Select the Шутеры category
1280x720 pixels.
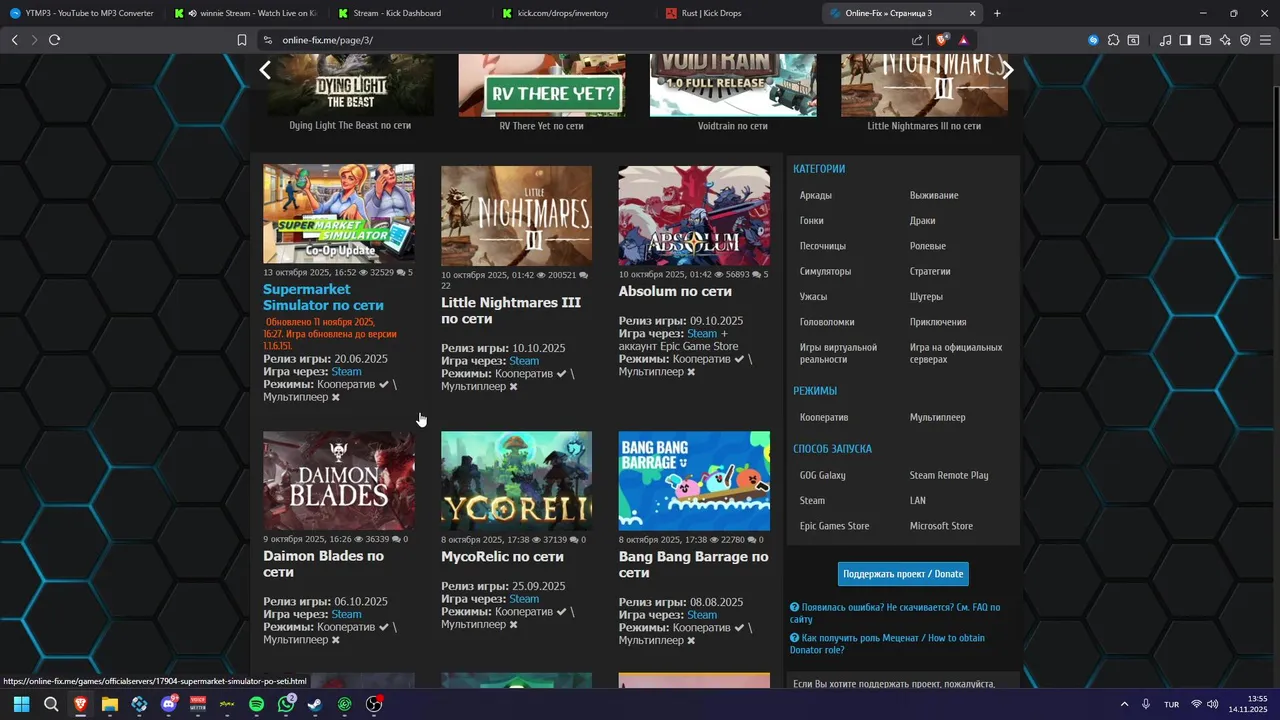pyautogui.click(x=926, y=297)
